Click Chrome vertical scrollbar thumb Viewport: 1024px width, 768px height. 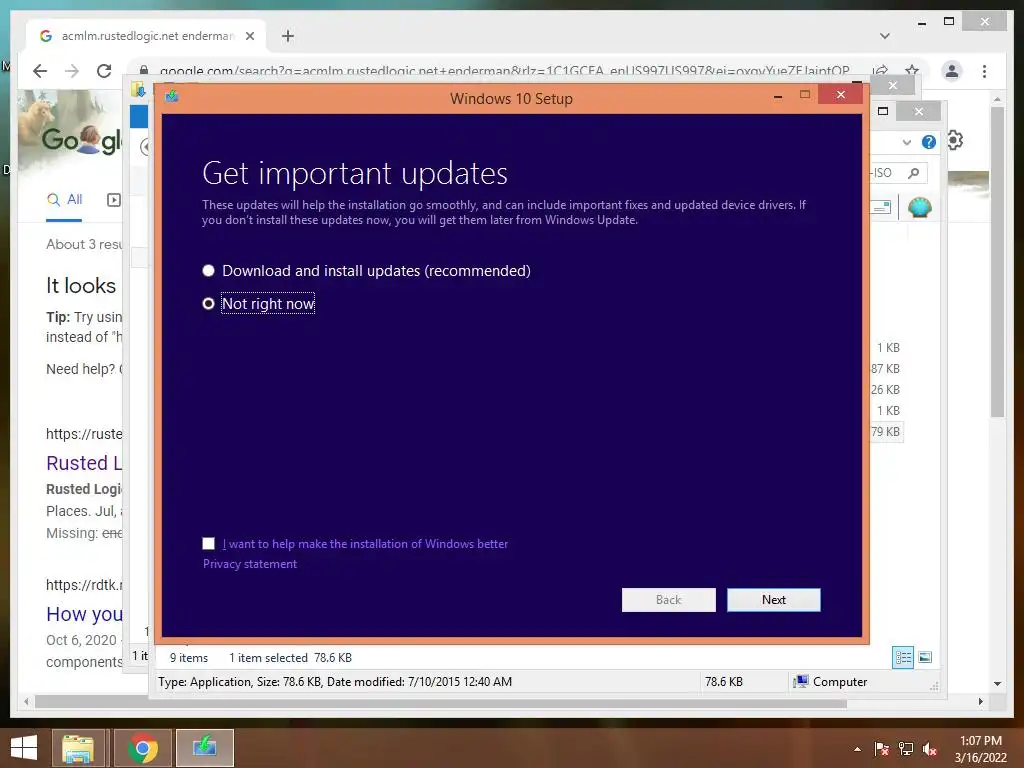997,261
